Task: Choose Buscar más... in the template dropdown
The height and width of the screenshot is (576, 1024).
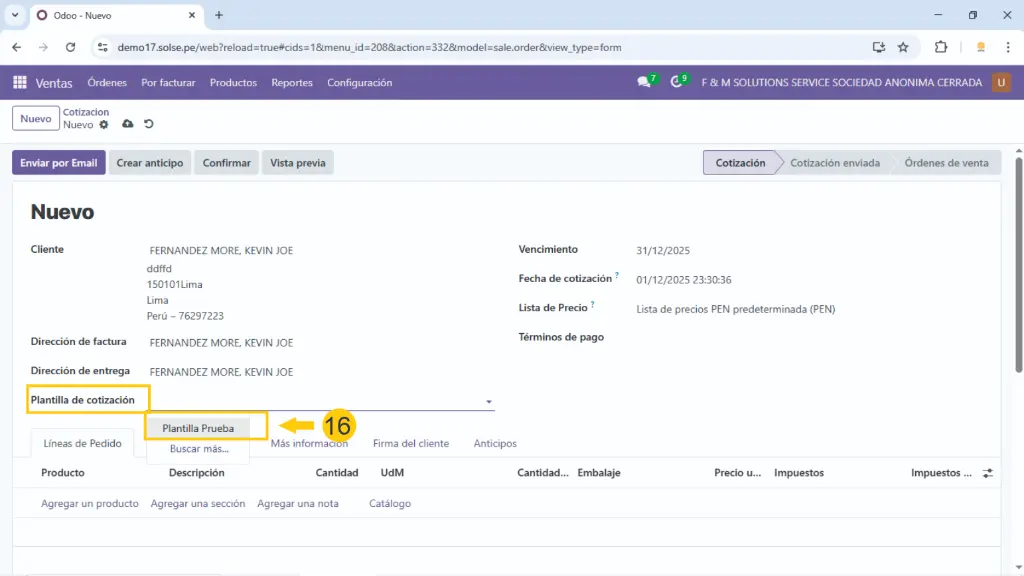Action: tap(198, 449)
